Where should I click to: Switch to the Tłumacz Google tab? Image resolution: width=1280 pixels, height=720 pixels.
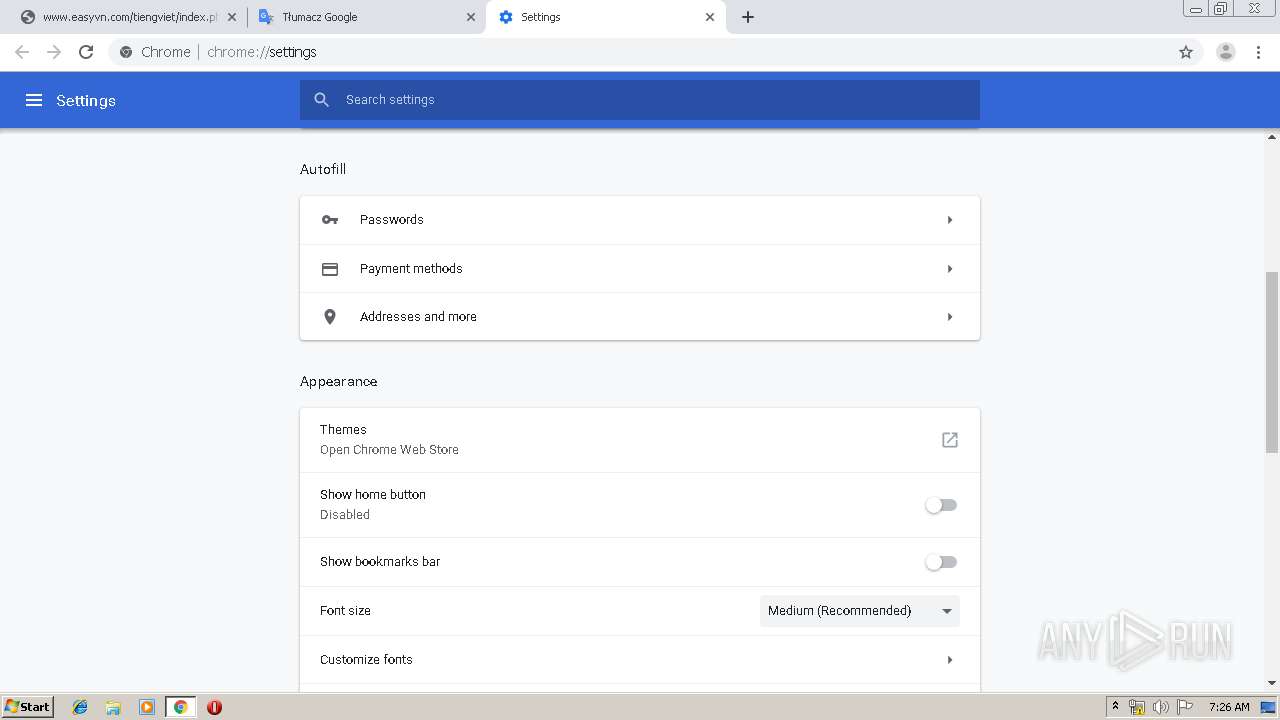coord(366,17)
